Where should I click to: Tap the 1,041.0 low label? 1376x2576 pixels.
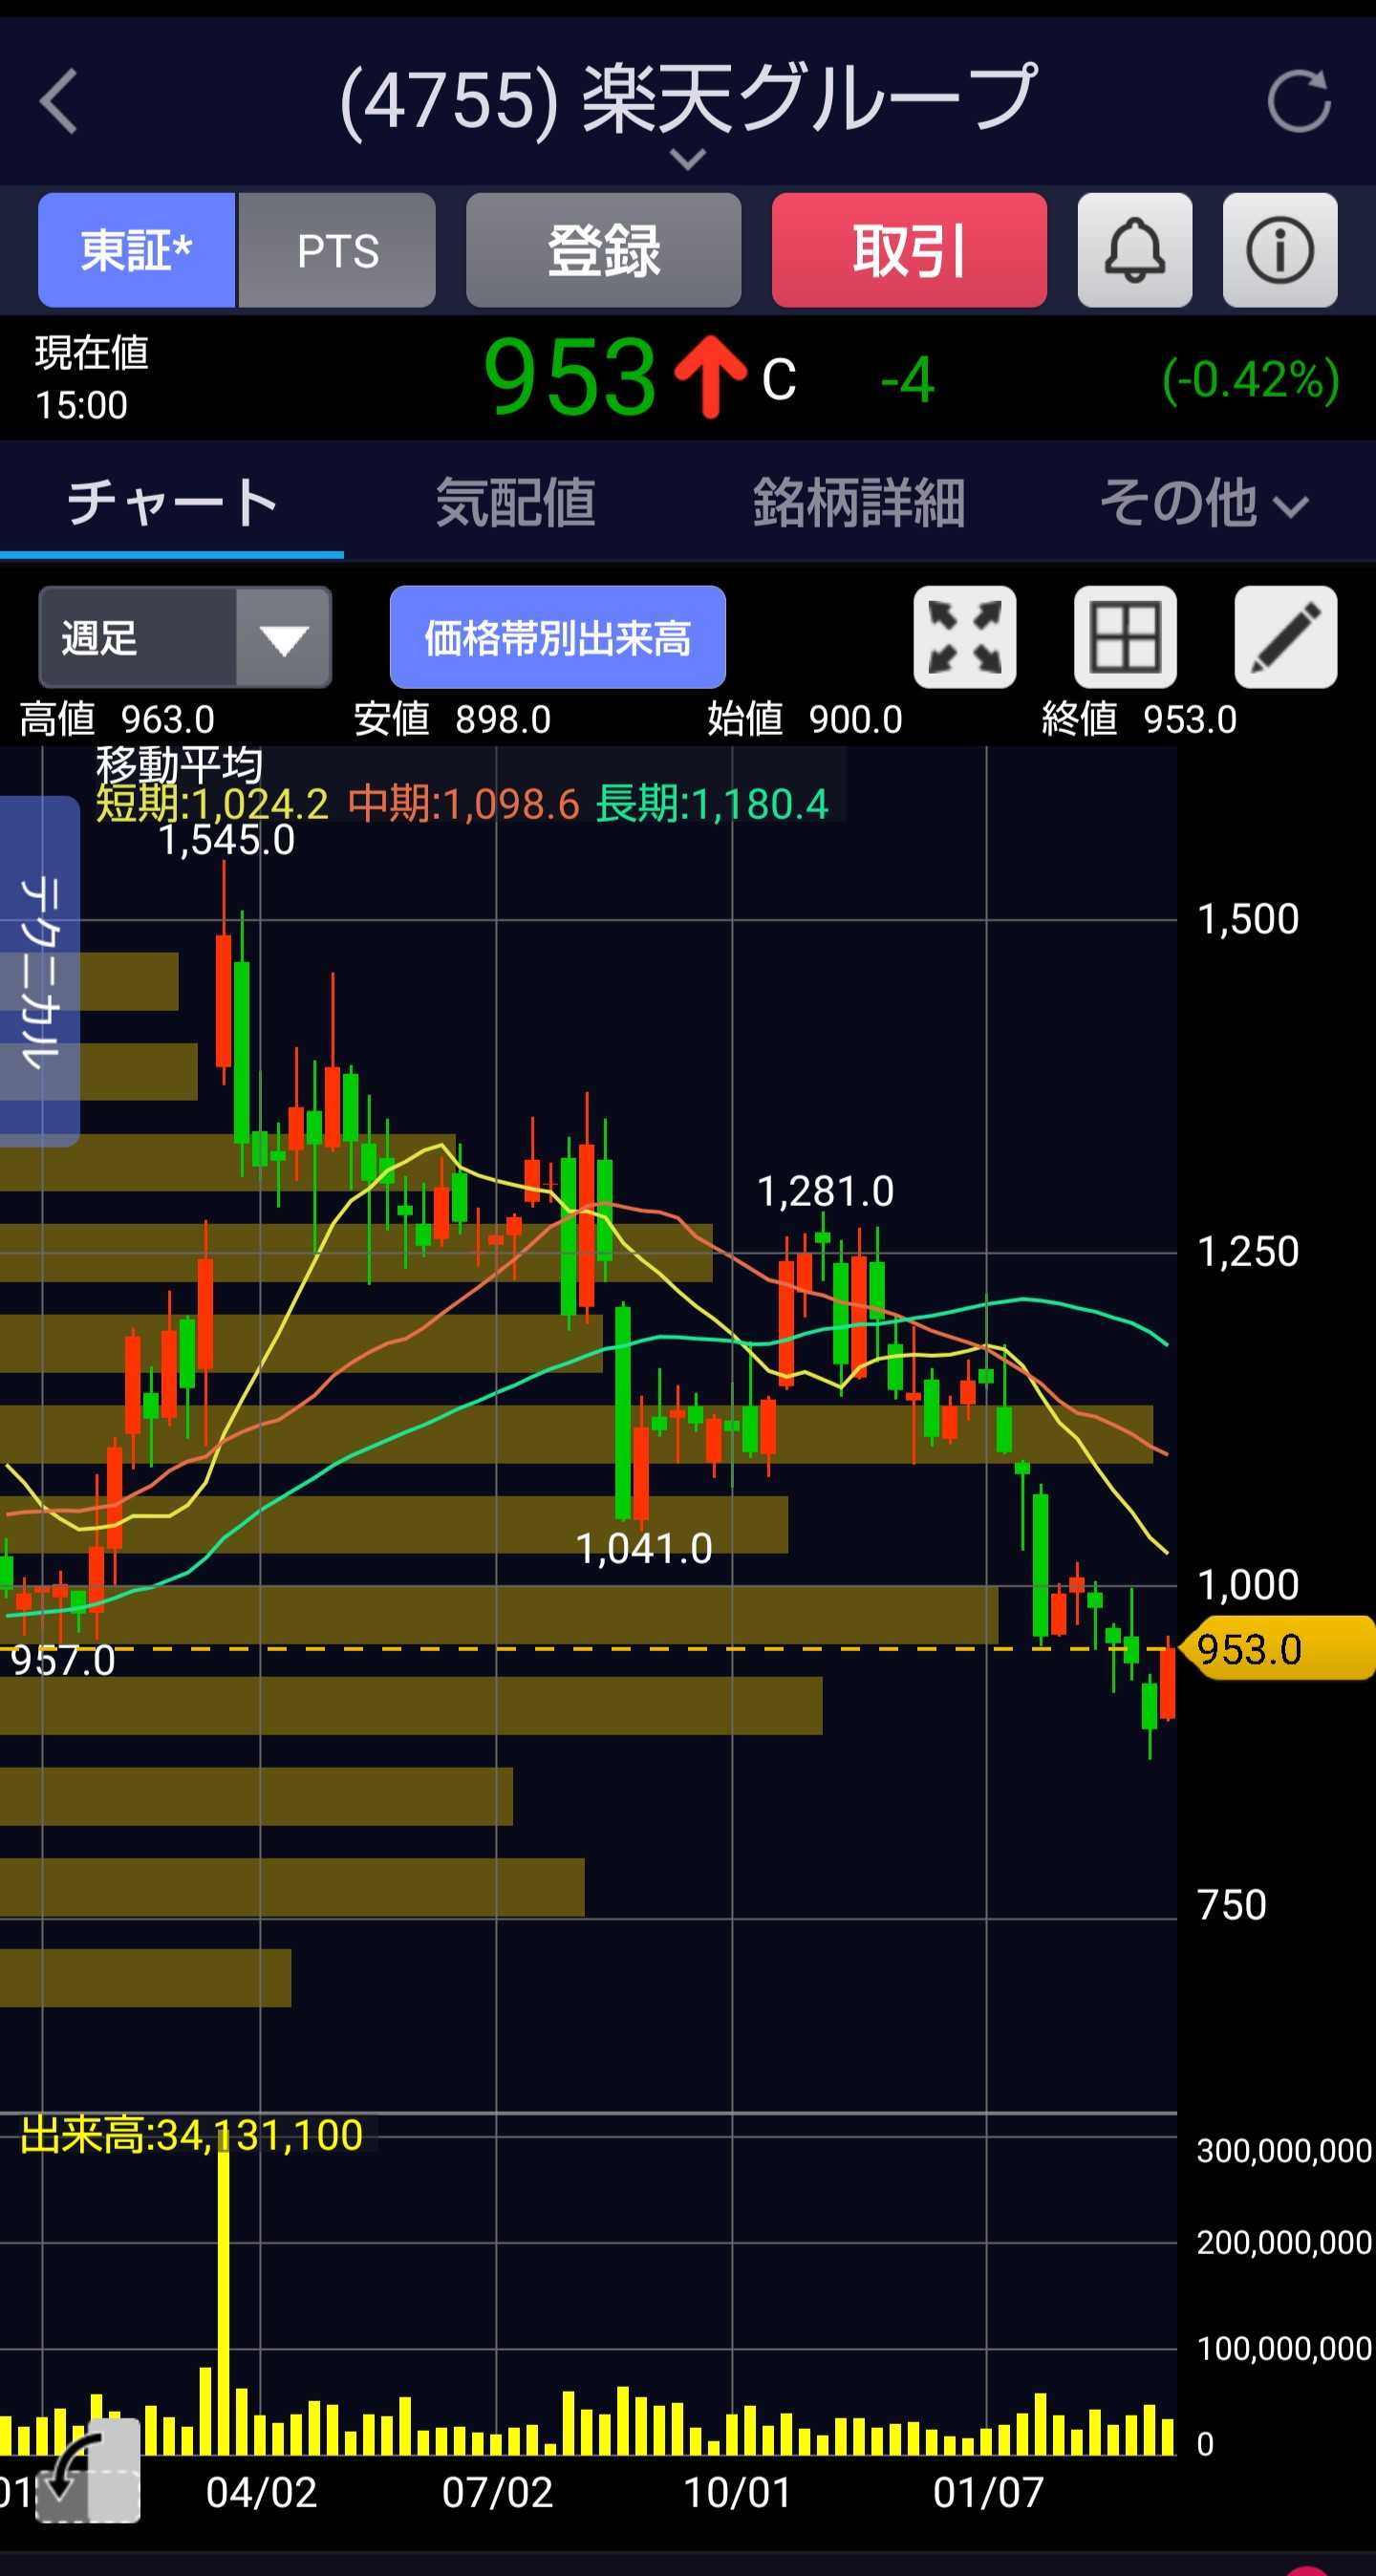click(x=644, y=1549)
